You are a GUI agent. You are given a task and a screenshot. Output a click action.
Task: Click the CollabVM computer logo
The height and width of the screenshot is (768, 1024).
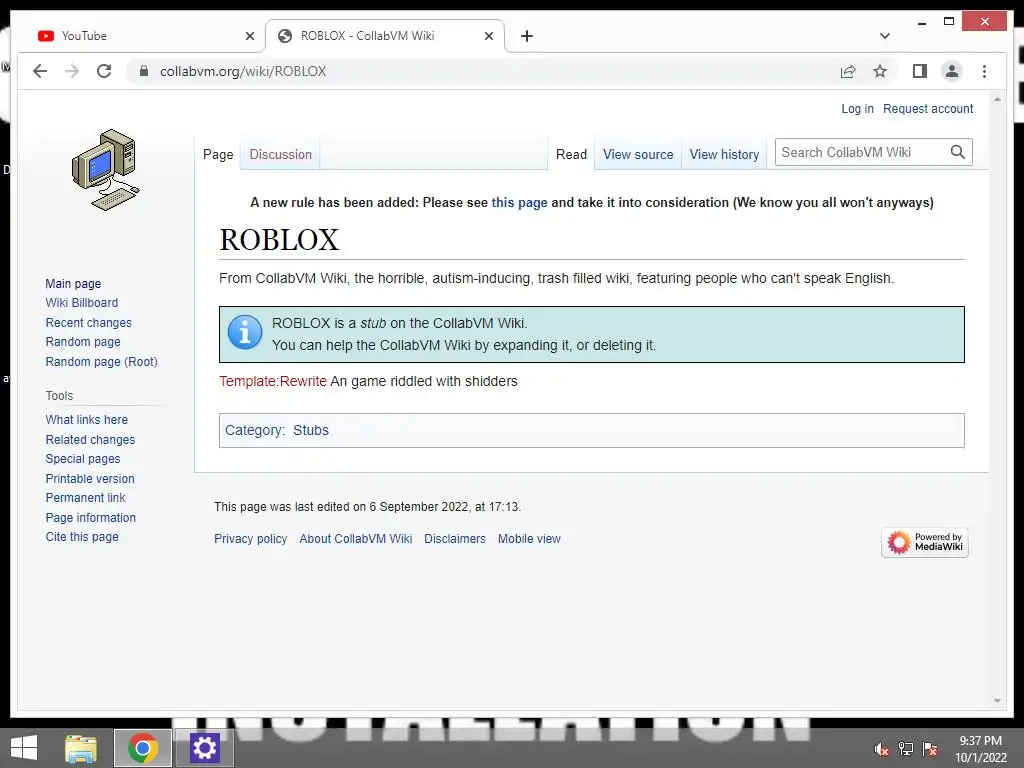tap(106, 170)
